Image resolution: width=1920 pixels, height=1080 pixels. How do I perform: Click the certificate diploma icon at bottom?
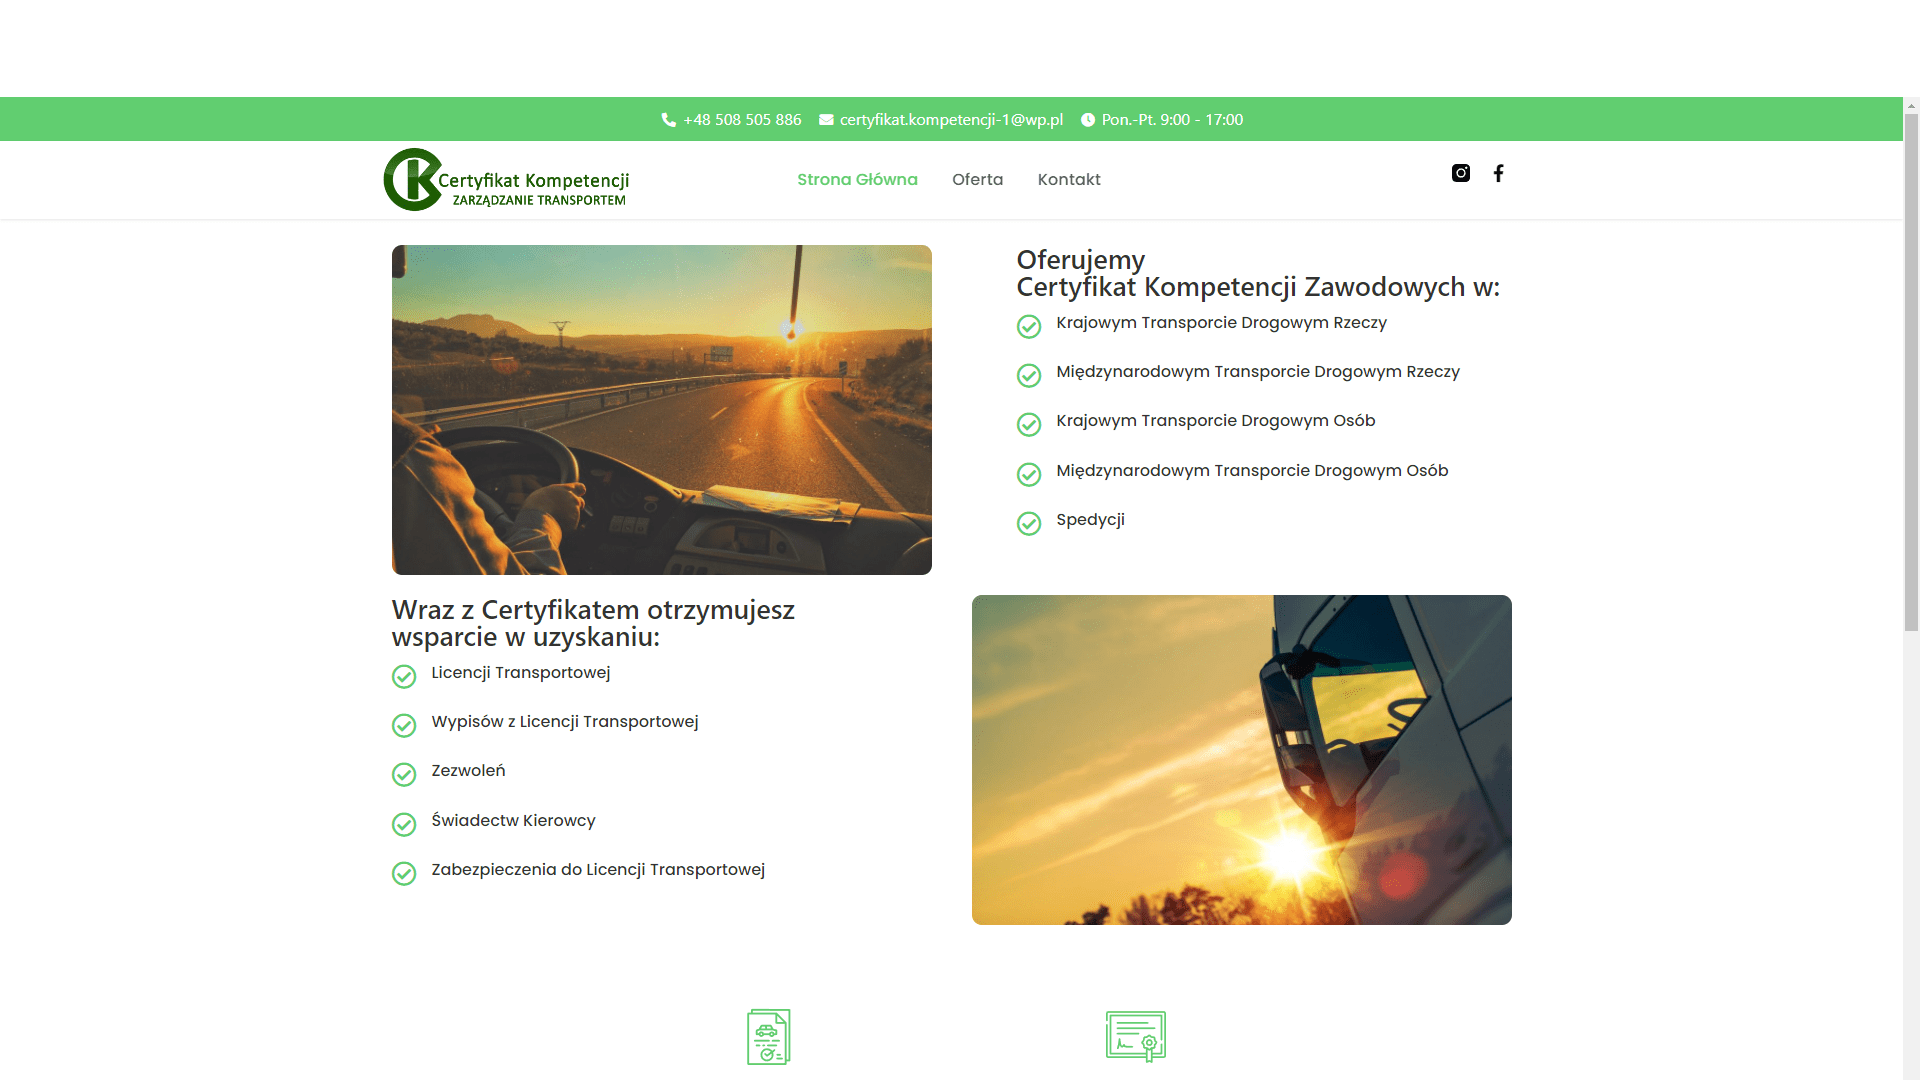pyautogui.click(x=1136, y=1036)
